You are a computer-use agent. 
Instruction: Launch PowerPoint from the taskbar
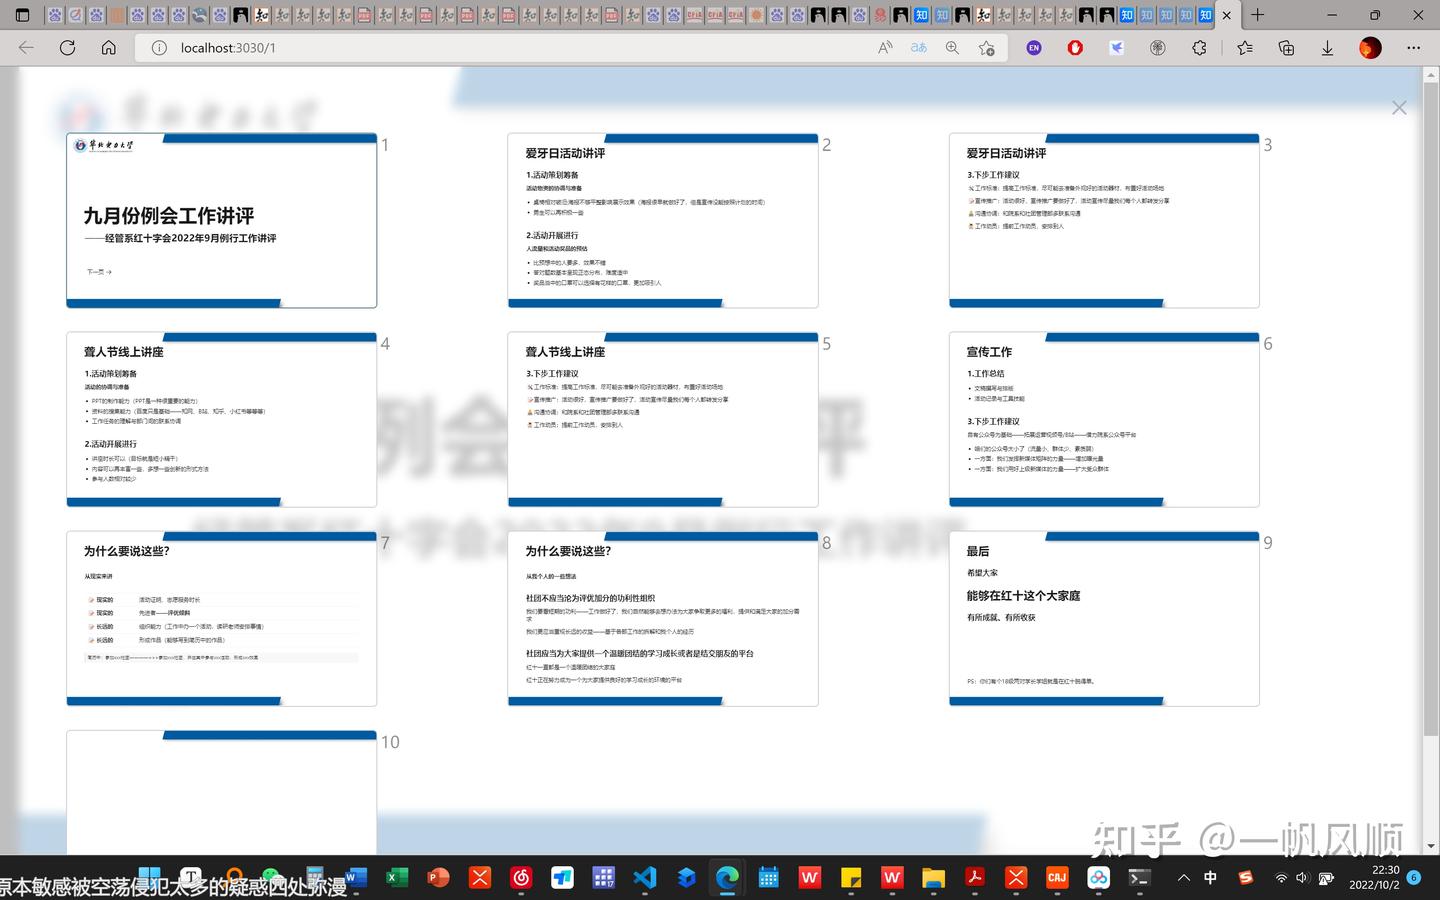pos(437,878)
